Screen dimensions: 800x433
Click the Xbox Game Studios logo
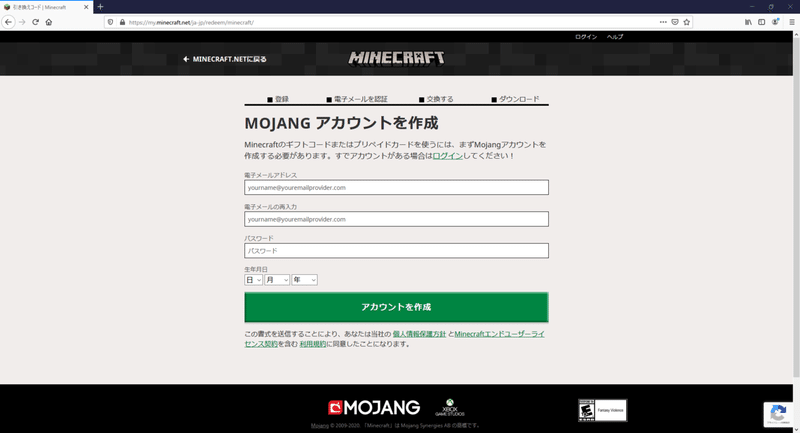point(449,407)
